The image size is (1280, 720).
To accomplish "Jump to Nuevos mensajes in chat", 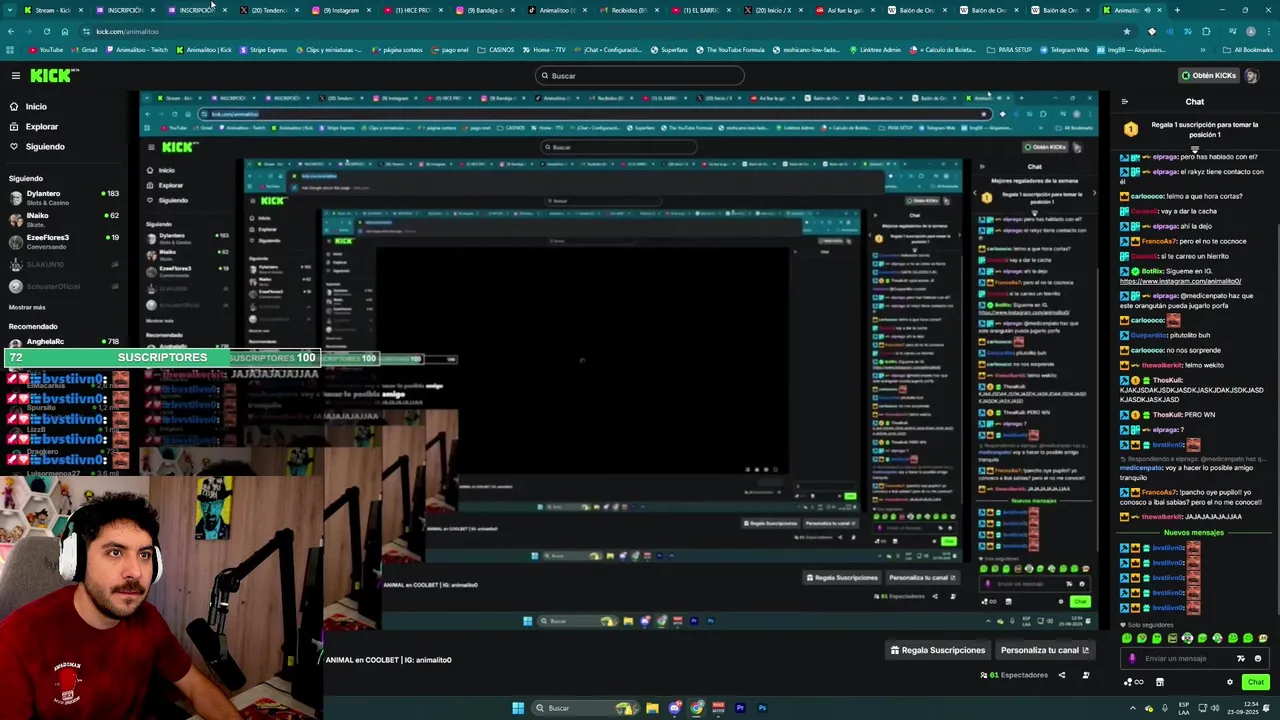I will (1194, 533).
